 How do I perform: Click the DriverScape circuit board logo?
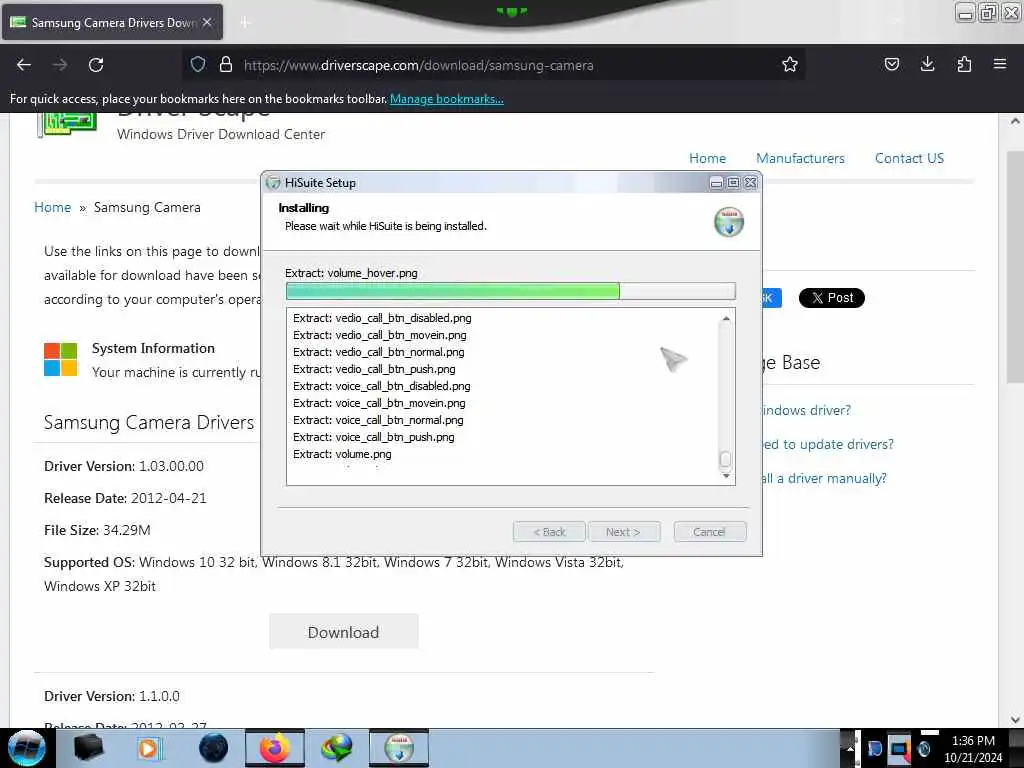click(x=67, y=125)
